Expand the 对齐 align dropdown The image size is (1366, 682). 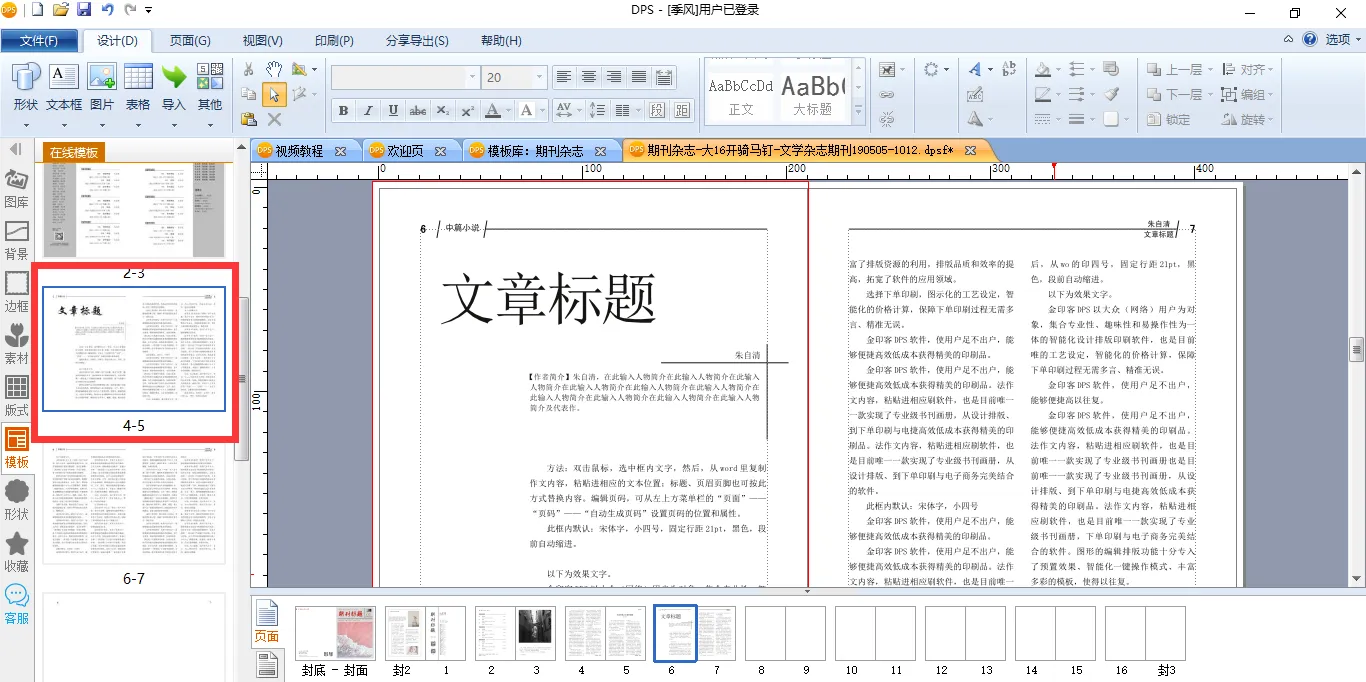[x=1258, y=70]
